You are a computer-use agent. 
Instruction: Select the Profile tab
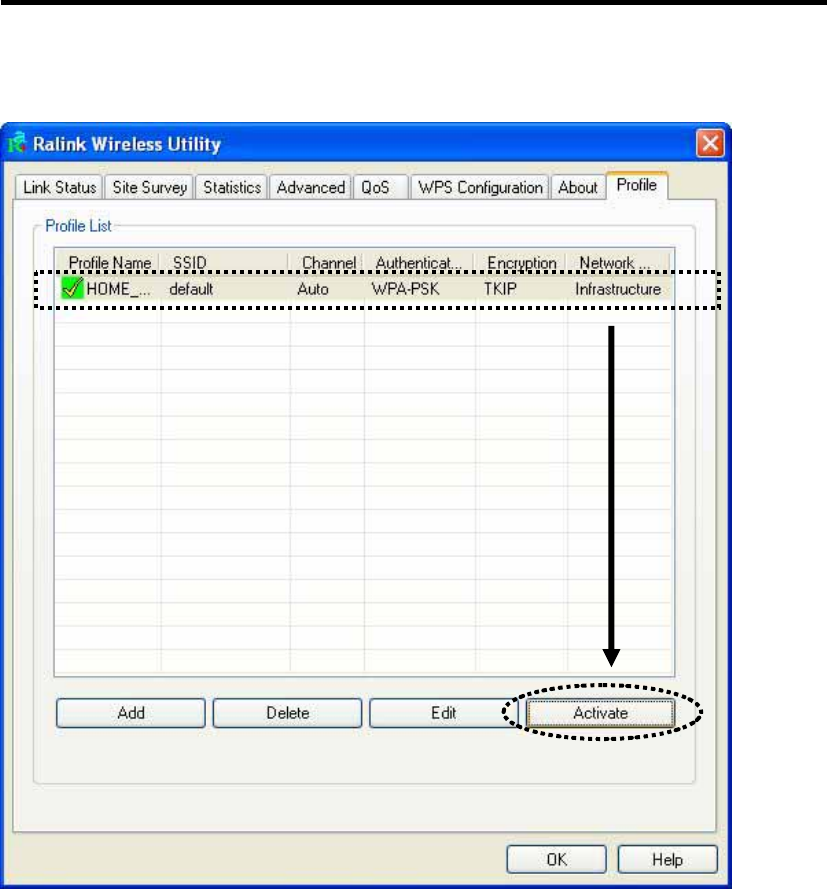[637, 185]
